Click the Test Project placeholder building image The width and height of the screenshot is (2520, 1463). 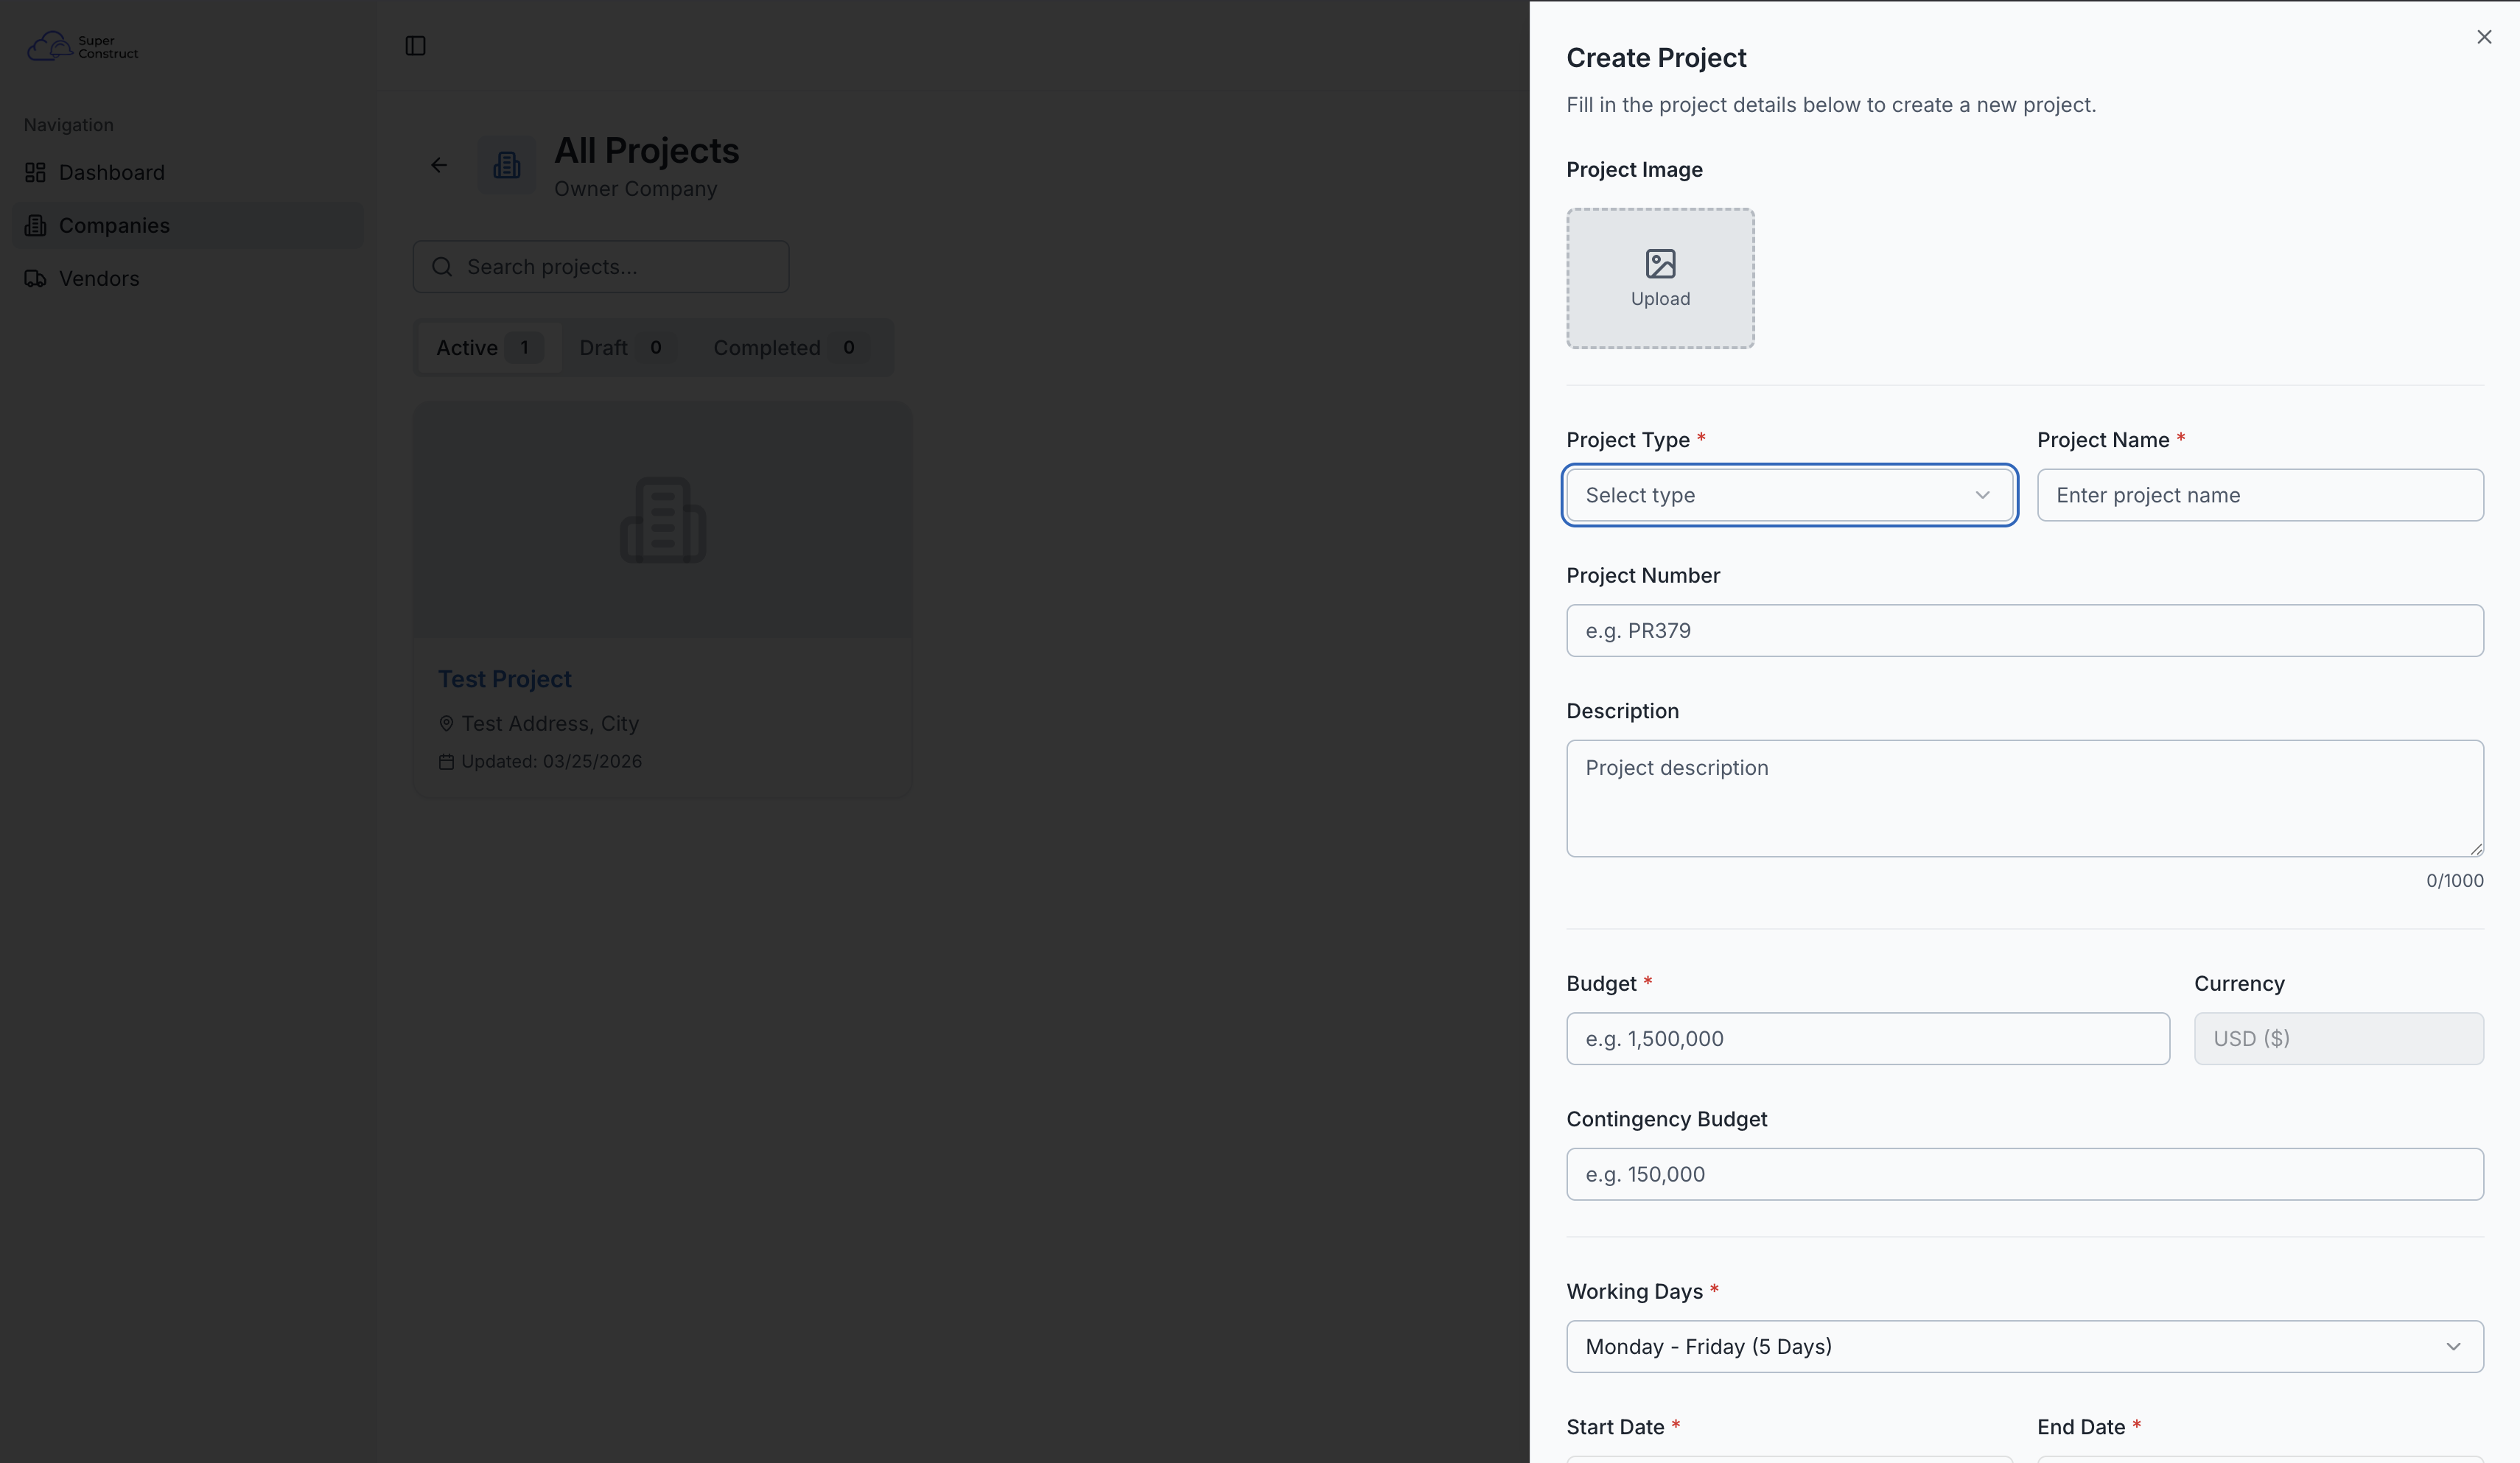coord(663,520)
